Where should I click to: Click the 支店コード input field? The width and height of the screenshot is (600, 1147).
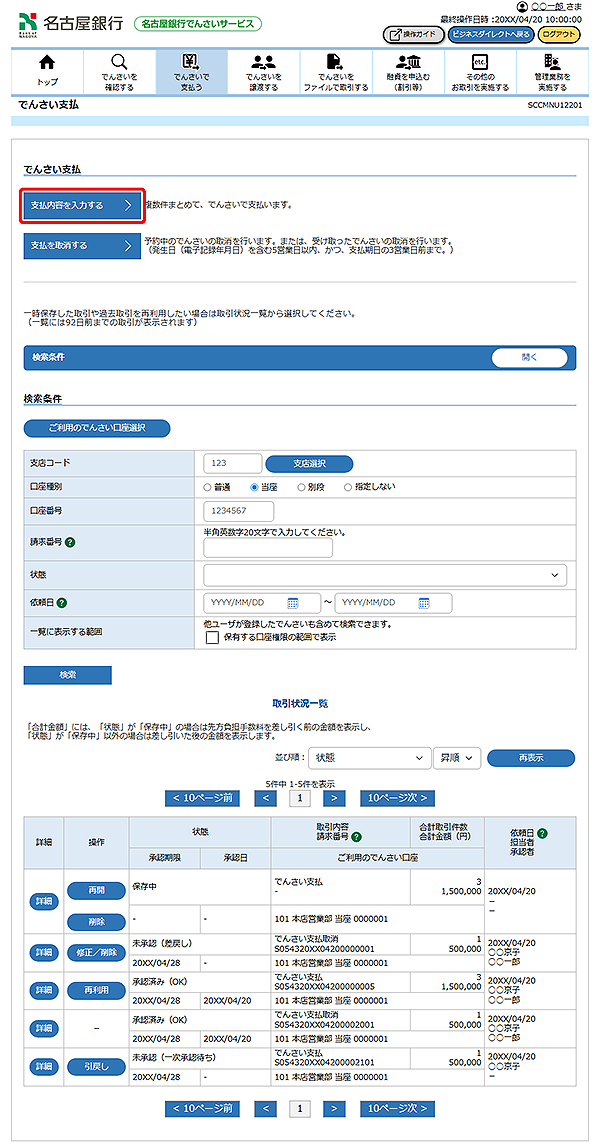(x=232, y=464)
